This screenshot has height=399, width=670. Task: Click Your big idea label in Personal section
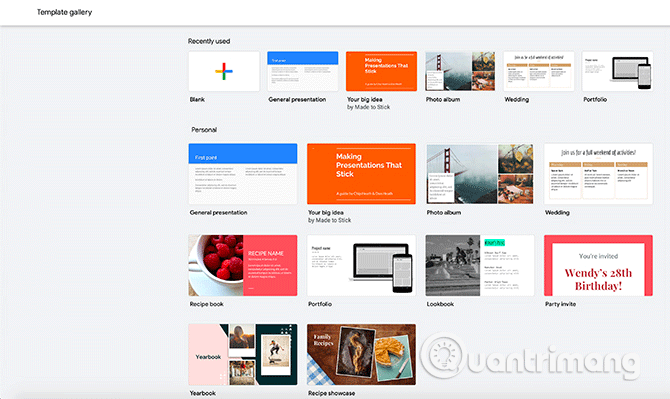coord(326,212)
